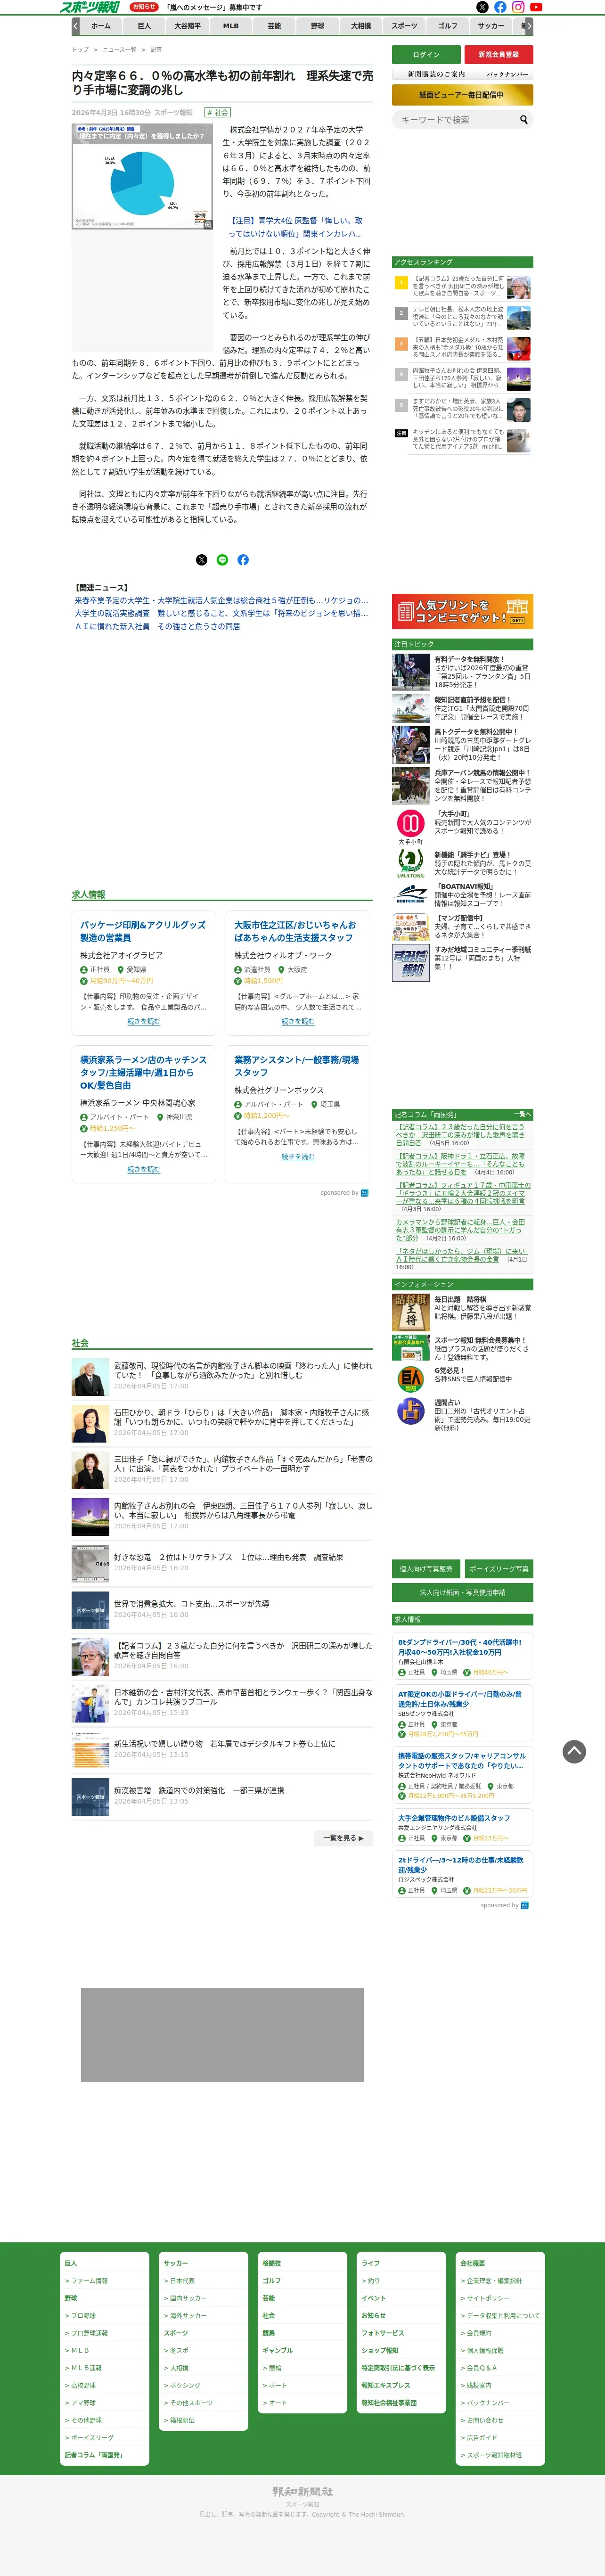Screen dimensions: 605x2576
Task: Open the 巨人報知 round icon
Action: 410,1380
